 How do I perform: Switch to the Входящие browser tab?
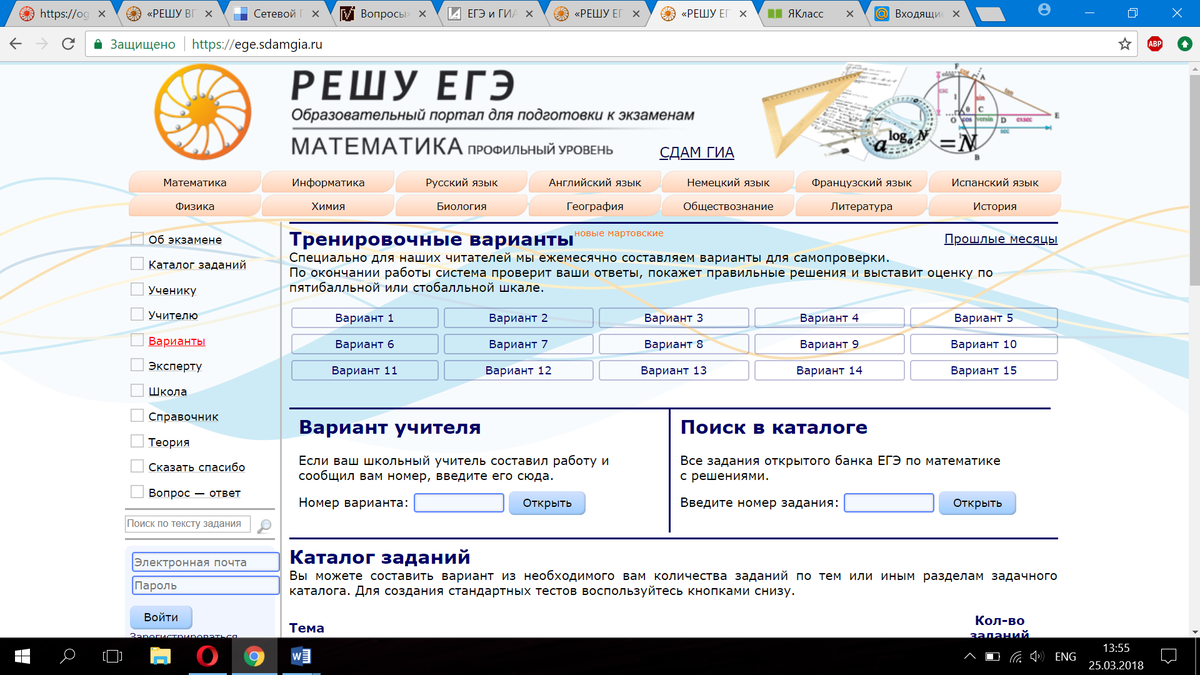918,15
